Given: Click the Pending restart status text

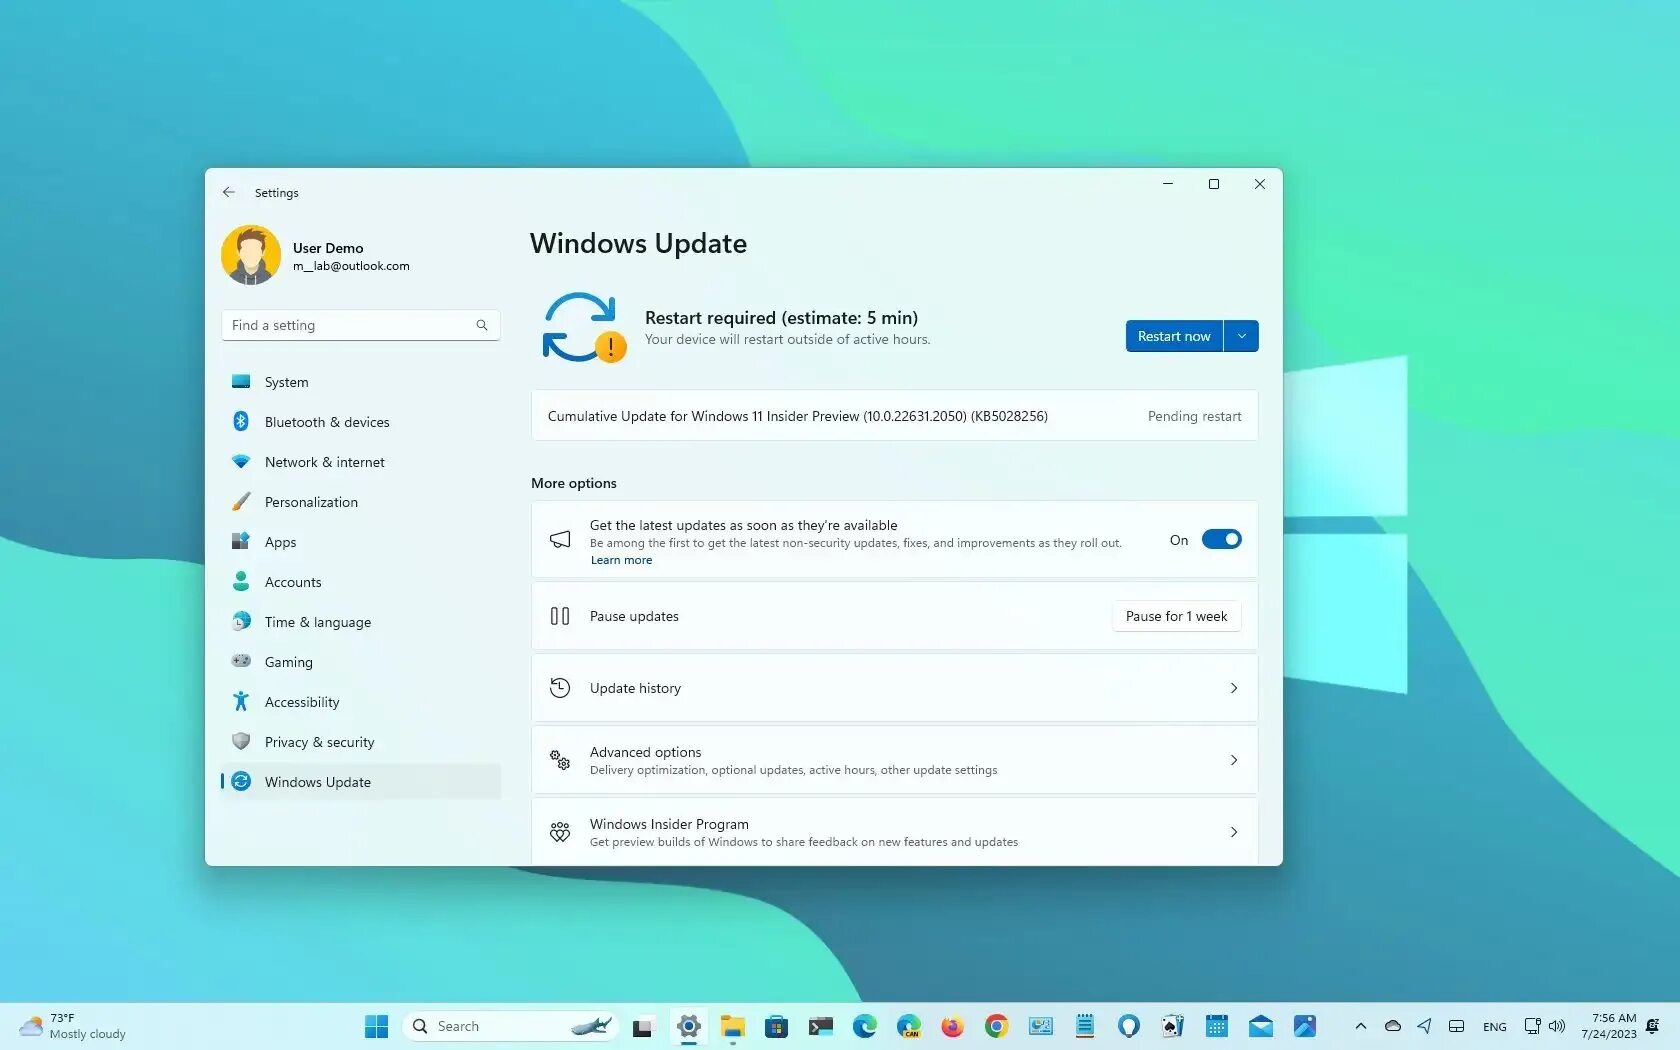Looking at the screenshot, I should coord(1194,416).
